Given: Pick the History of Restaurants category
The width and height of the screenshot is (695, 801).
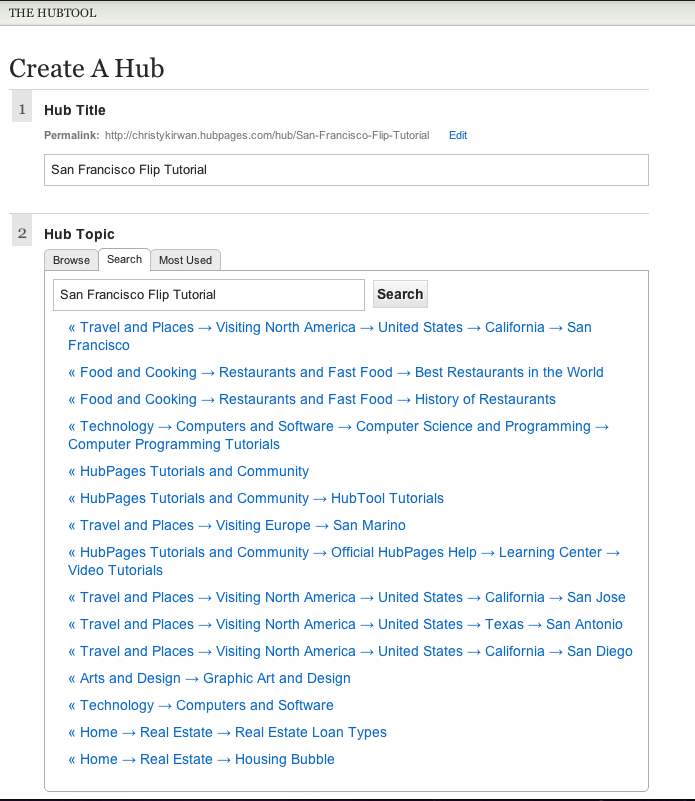Looking at the screenshot, I should click(x=310, y=399).
